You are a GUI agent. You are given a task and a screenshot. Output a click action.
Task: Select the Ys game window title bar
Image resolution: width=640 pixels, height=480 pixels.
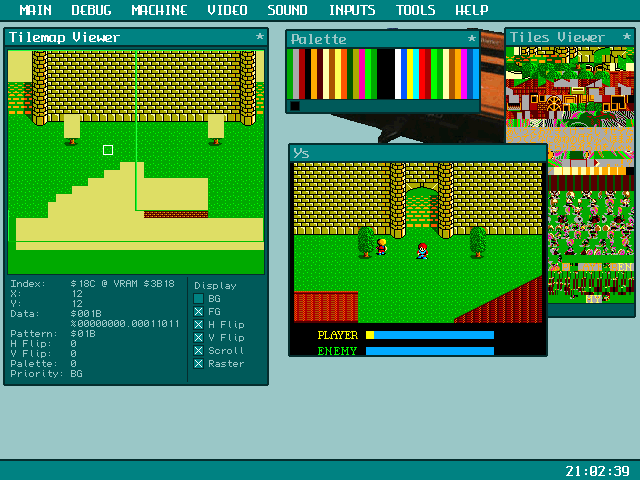pyautogui.click(x=418, y=153)
